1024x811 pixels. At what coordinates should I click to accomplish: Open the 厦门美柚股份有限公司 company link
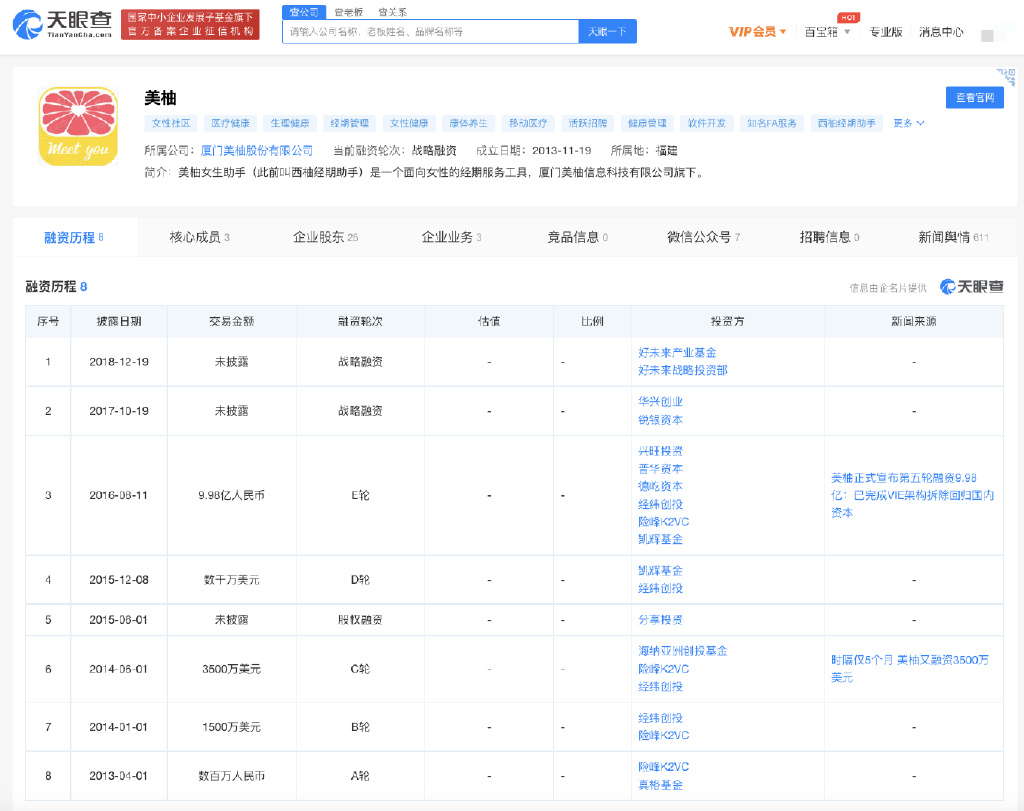pyautogui.click(x=257, y=151)
